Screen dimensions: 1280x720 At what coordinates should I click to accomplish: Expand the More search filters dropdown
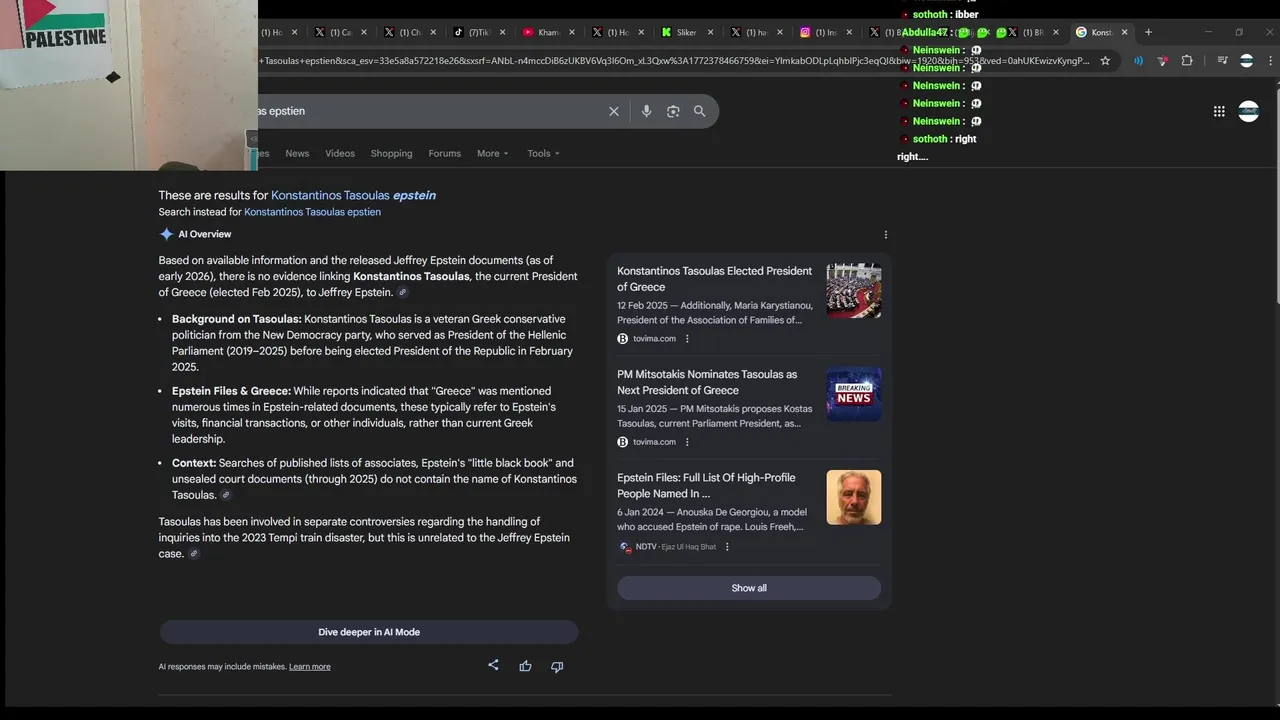tap(493, 153)
